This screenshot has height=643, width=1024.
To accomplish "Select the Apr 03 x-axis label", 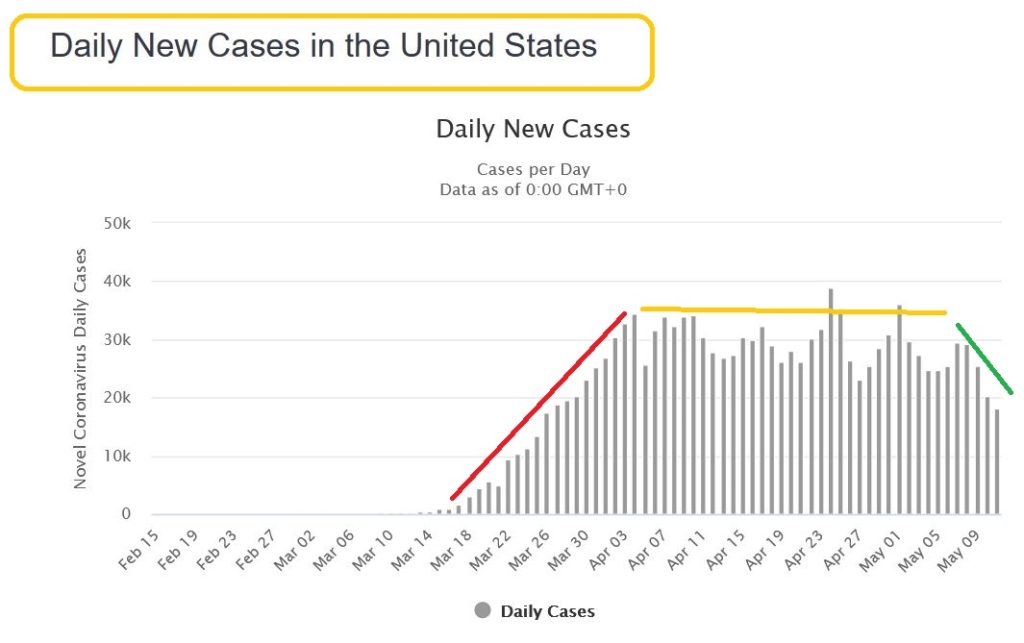I will point(608,550).
